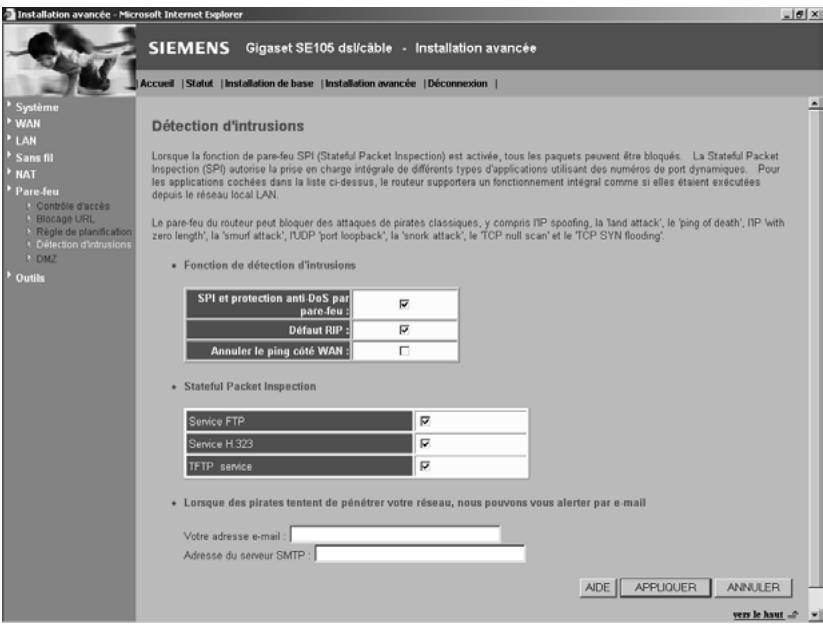Toggle the TFTP service checkbox
The width and height of the screenshot is (823, 624).
(x=425, y=466)
